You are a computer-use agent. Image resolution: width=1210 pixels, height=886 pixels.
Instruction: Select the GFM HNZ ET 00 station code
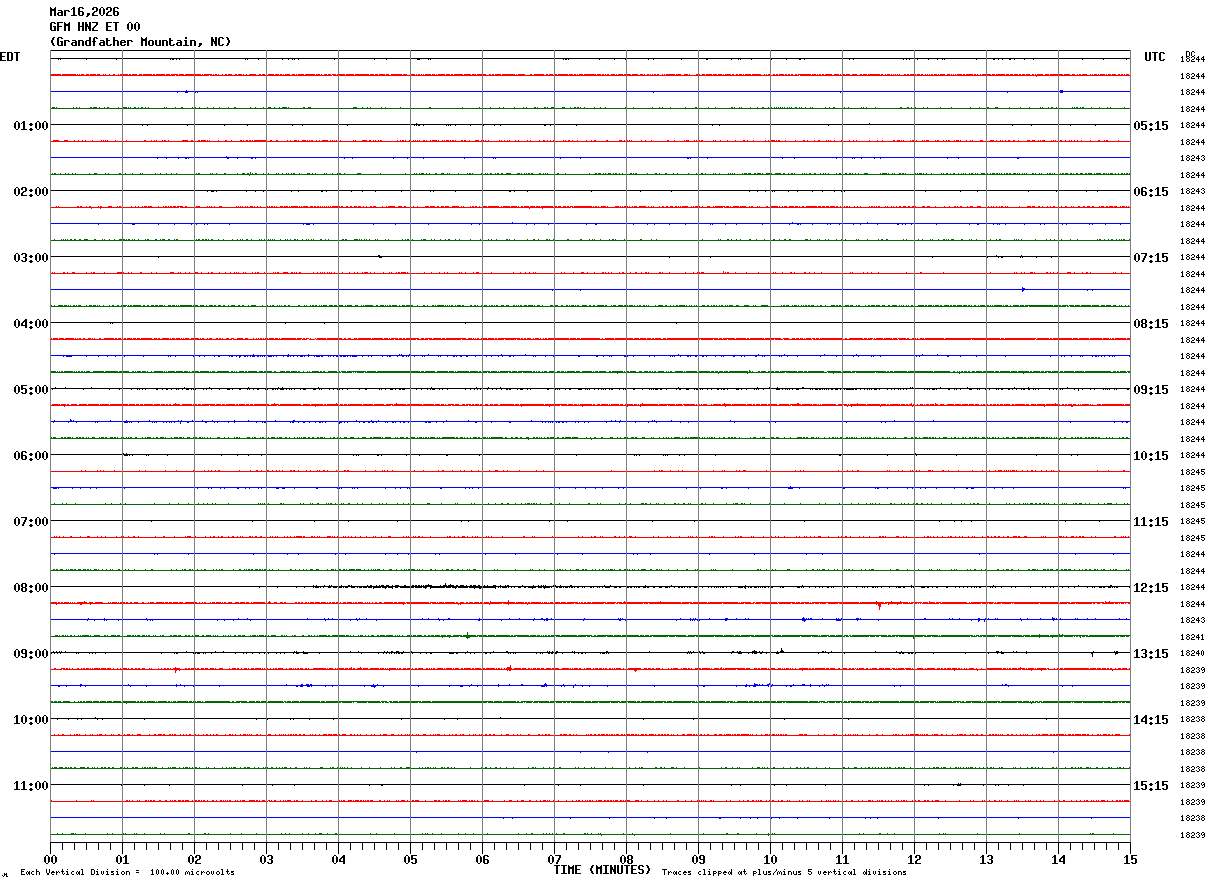tap(95, 27)
